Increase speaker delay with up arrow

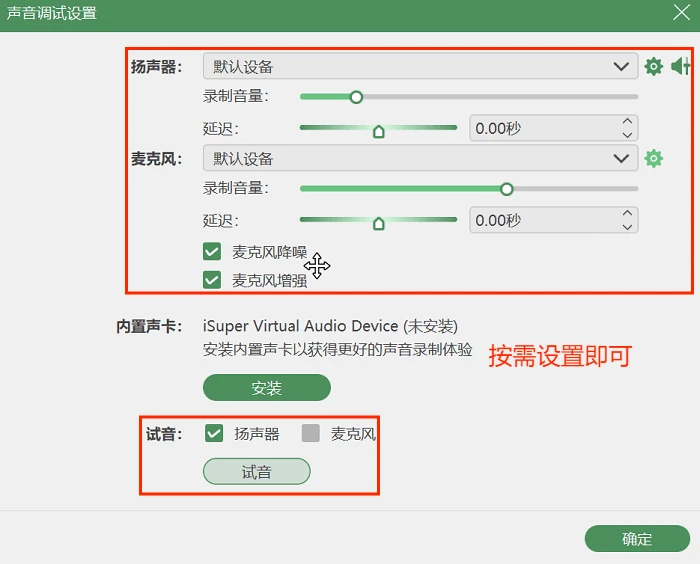click(627, 121)
